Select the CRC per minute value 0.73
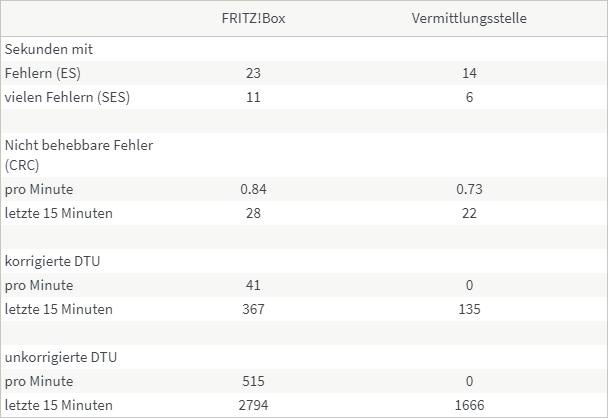The width and height of the screenshot is (608, 418). coord(469,189)
